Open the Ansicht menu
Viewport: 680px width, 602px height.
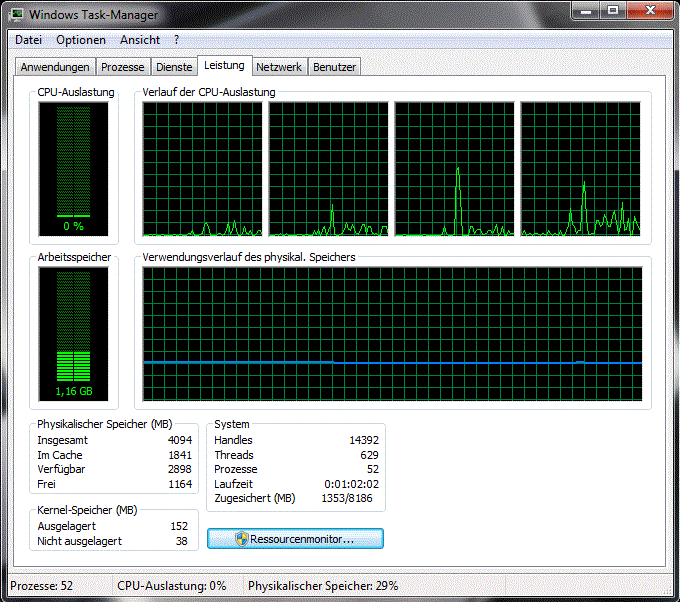pyautogui.click(x=140, y=40)
